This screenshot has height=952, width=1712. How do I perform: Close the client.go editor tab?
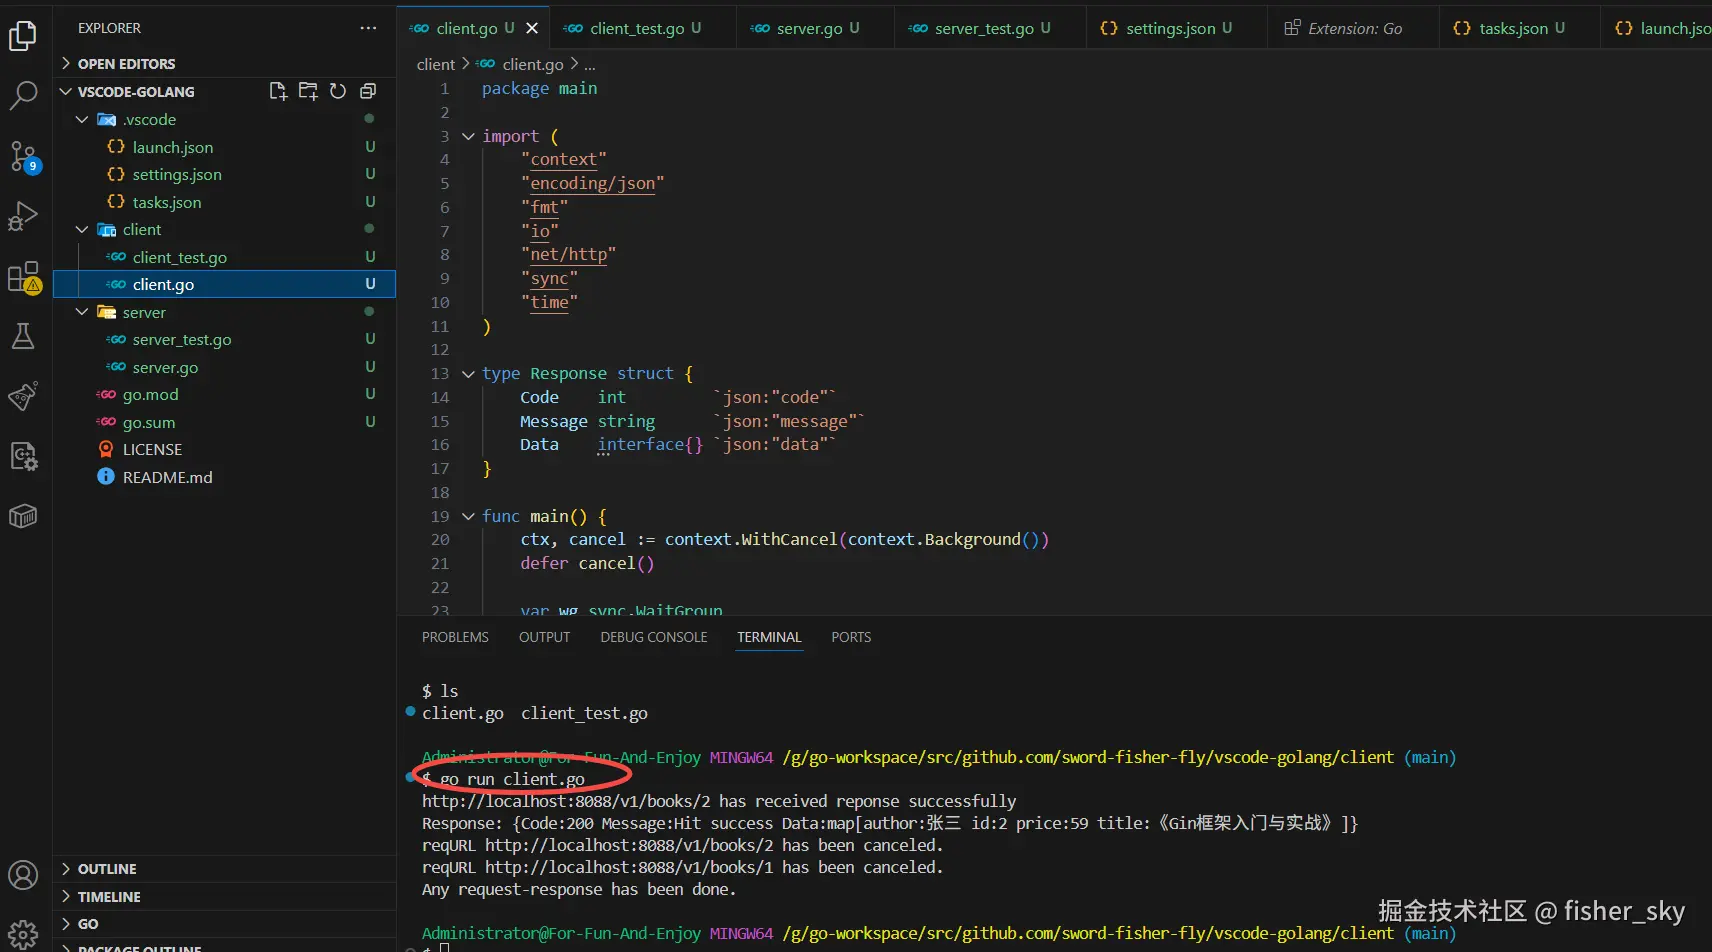click(532, 28)
